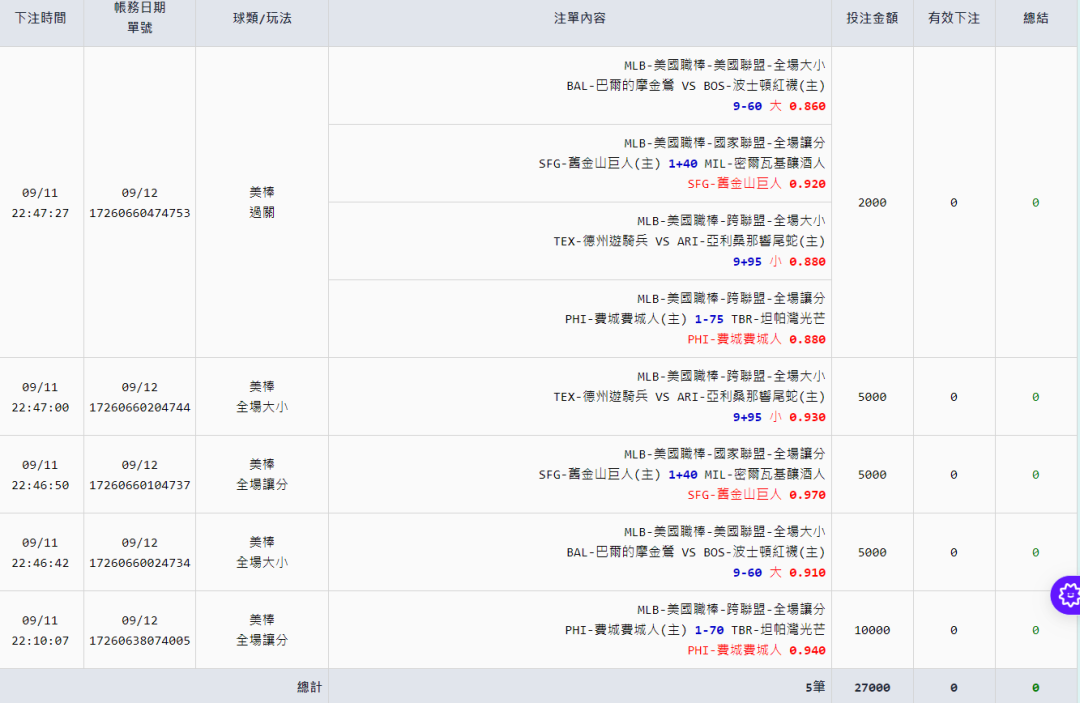Select the odds value 0.910
Screen dimensions: 1080x703
[807, 573]
